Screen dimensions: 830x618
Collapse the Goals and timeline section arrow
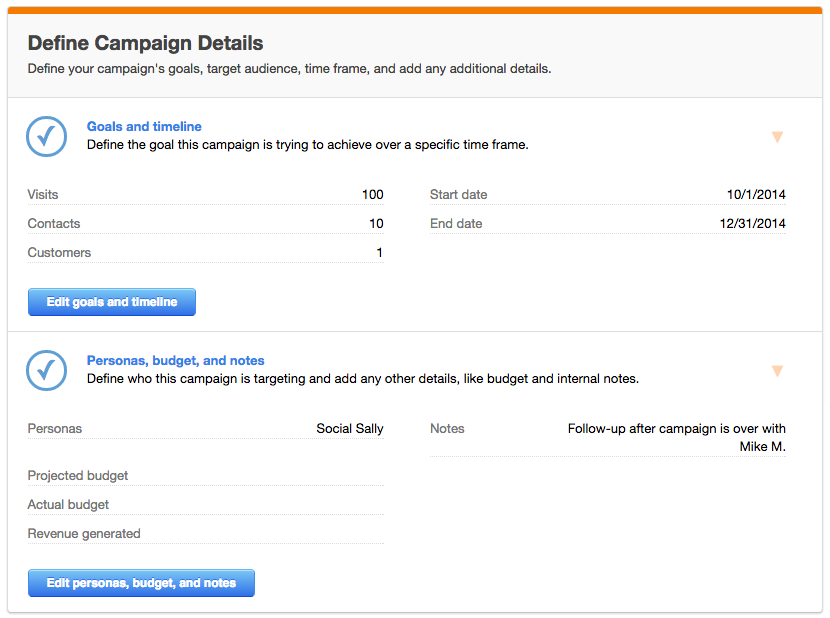pos(777,137)
